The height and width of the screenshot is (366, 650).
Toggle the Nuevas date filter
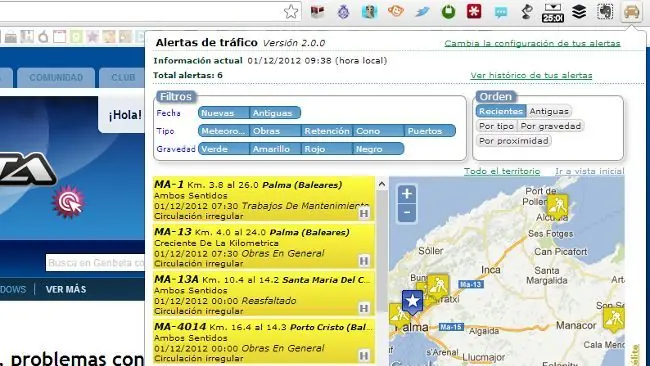tap(224, 113)
